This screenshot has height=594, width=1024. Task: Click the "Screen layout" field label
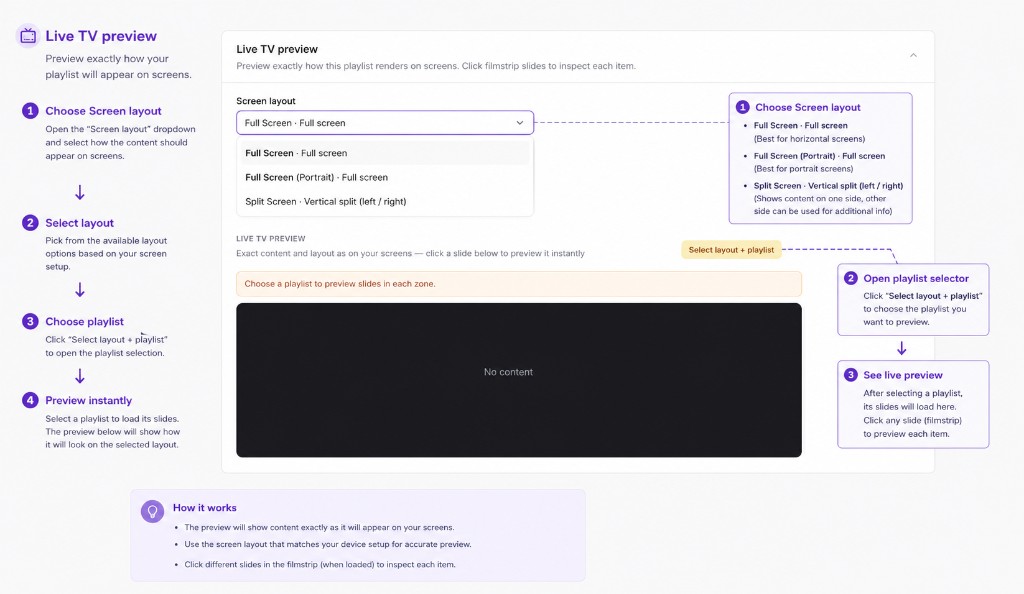point(266,101)
